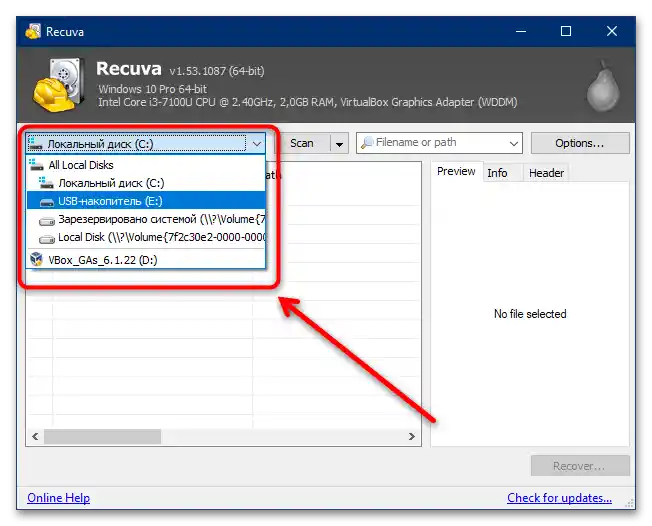Viewport: 652px width, 526px height.
Task: Switch to the Header tab
Action: coord(546,173)
